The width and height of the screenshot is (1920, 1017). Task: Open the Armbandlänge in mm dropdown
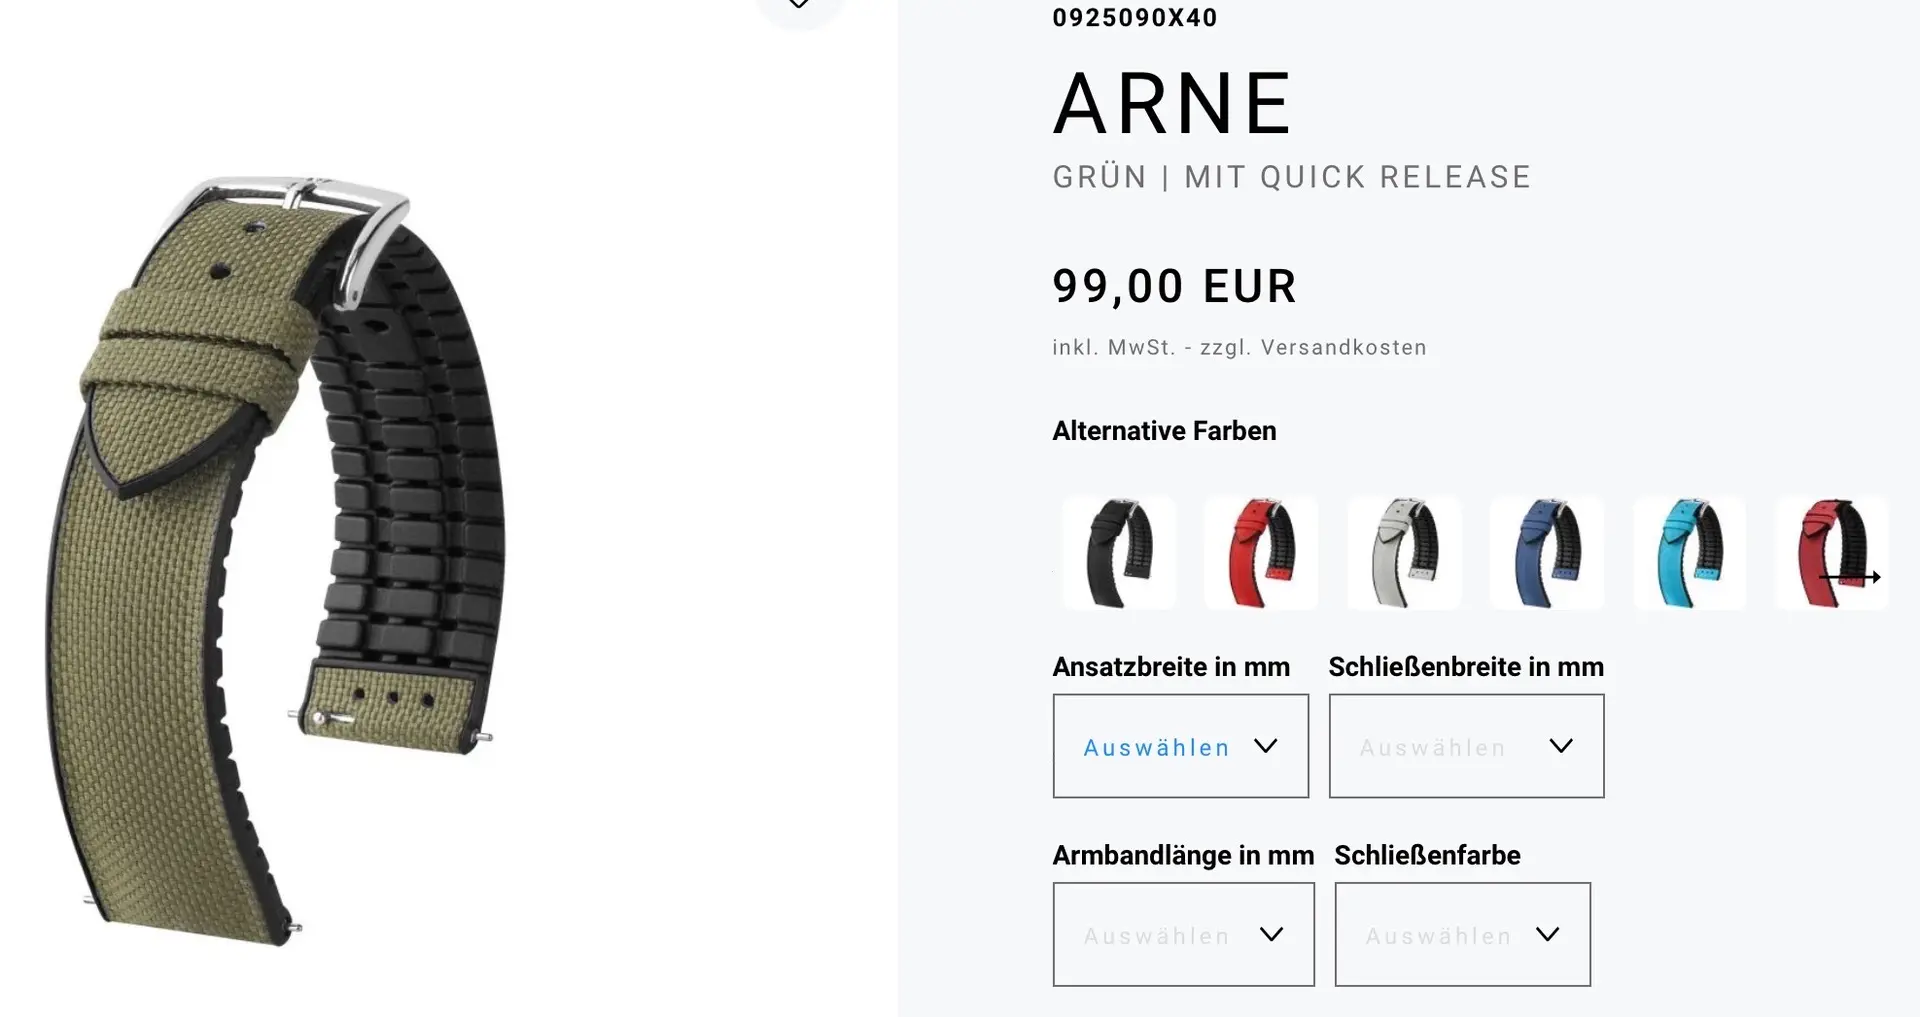coord(1183,934)
